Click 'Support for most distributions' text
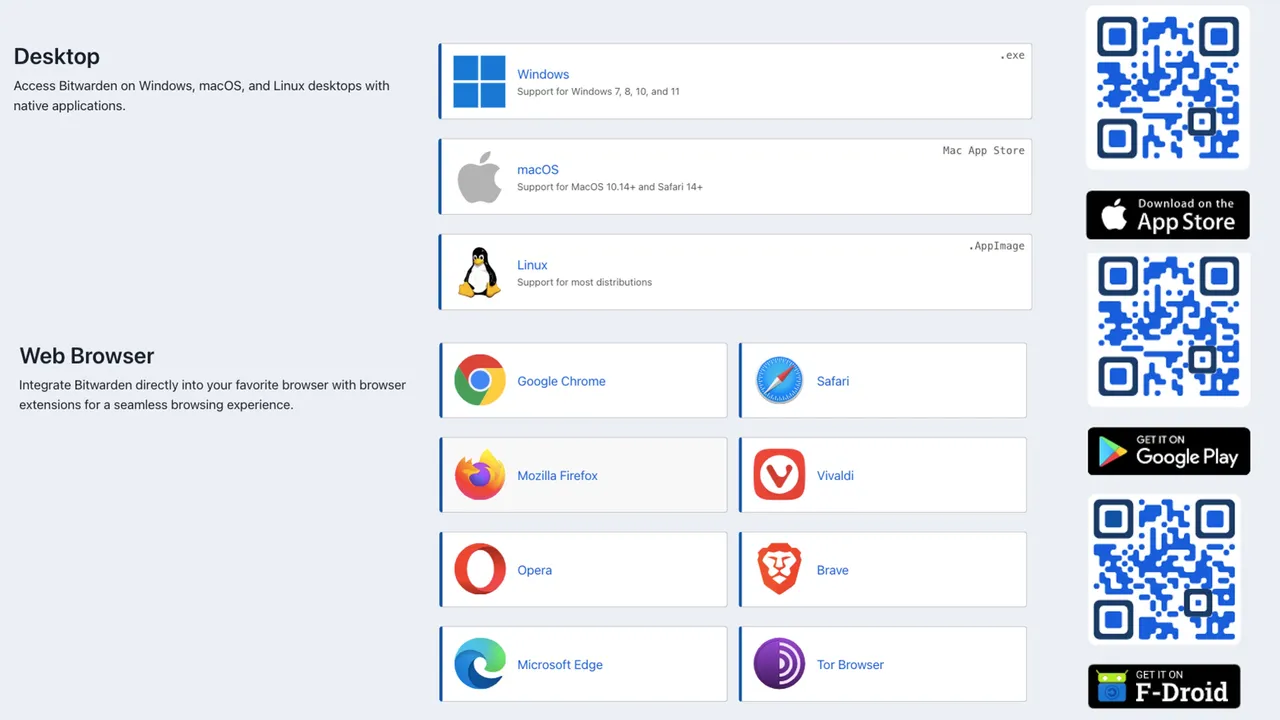 [x=584, y=282]
